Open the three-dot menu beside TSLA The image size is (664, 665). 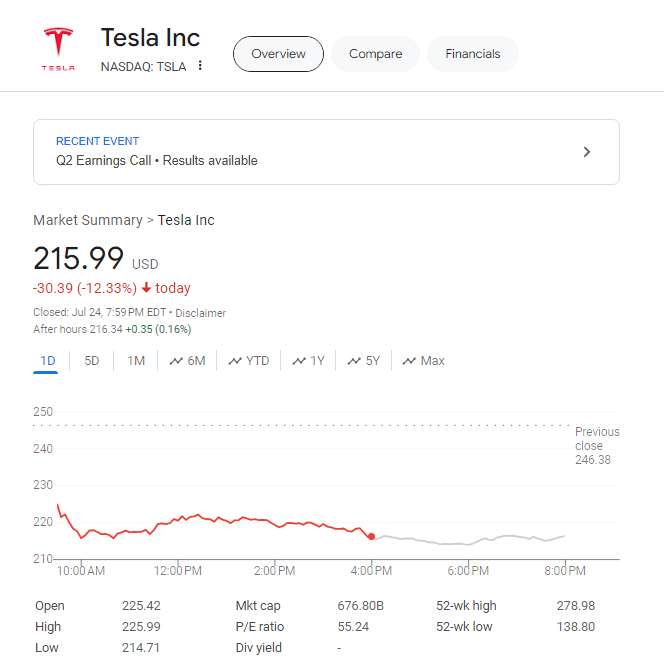(x=200, y=66)
